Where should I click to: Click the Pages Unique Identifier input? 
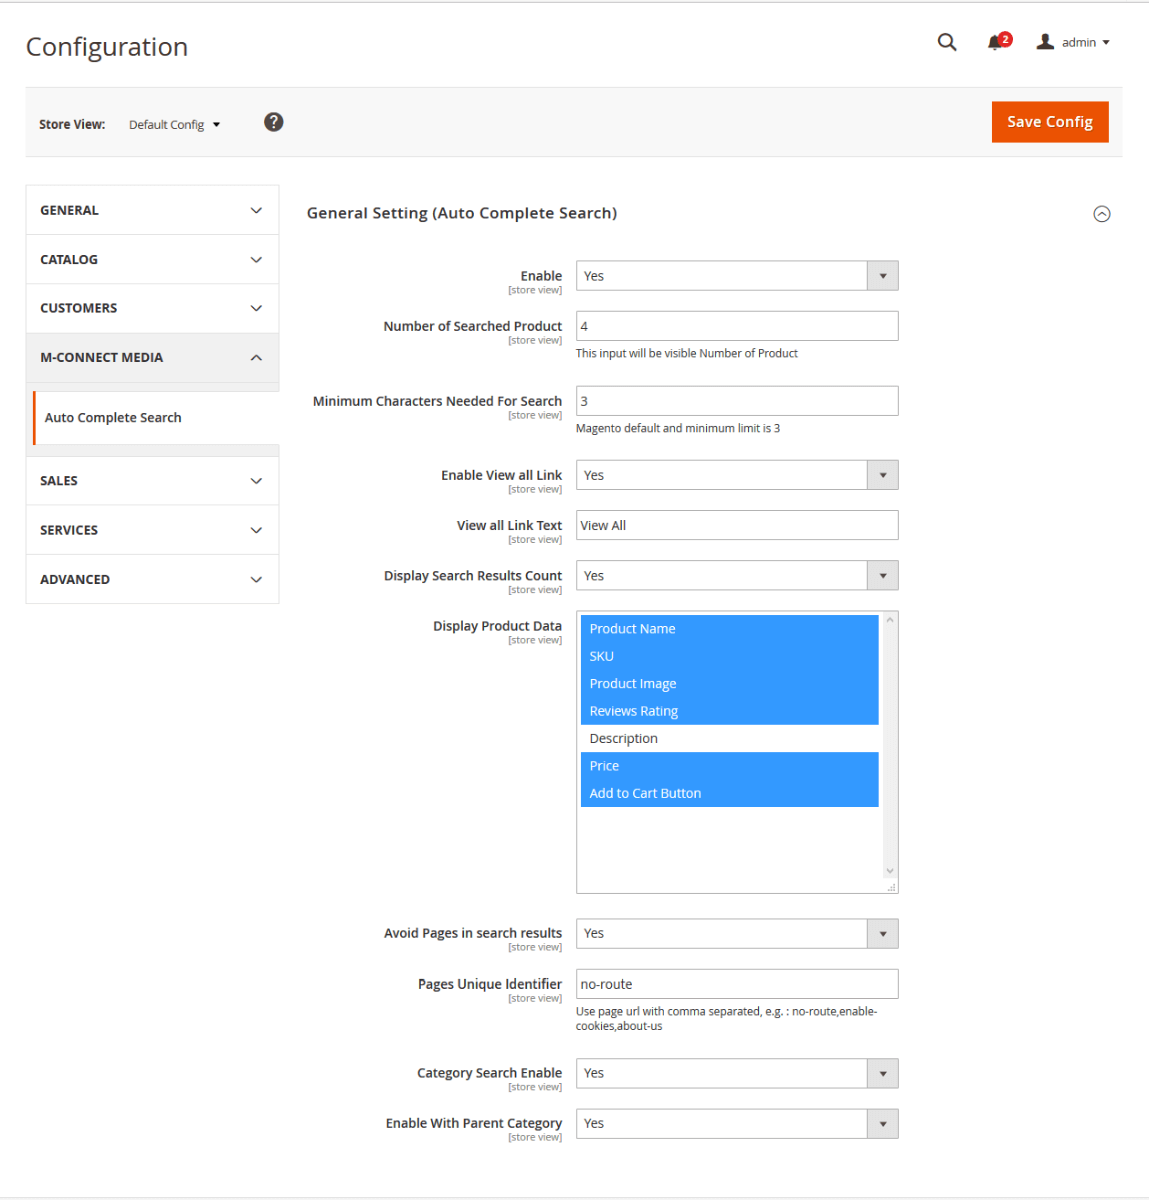[x=736, y=984]
